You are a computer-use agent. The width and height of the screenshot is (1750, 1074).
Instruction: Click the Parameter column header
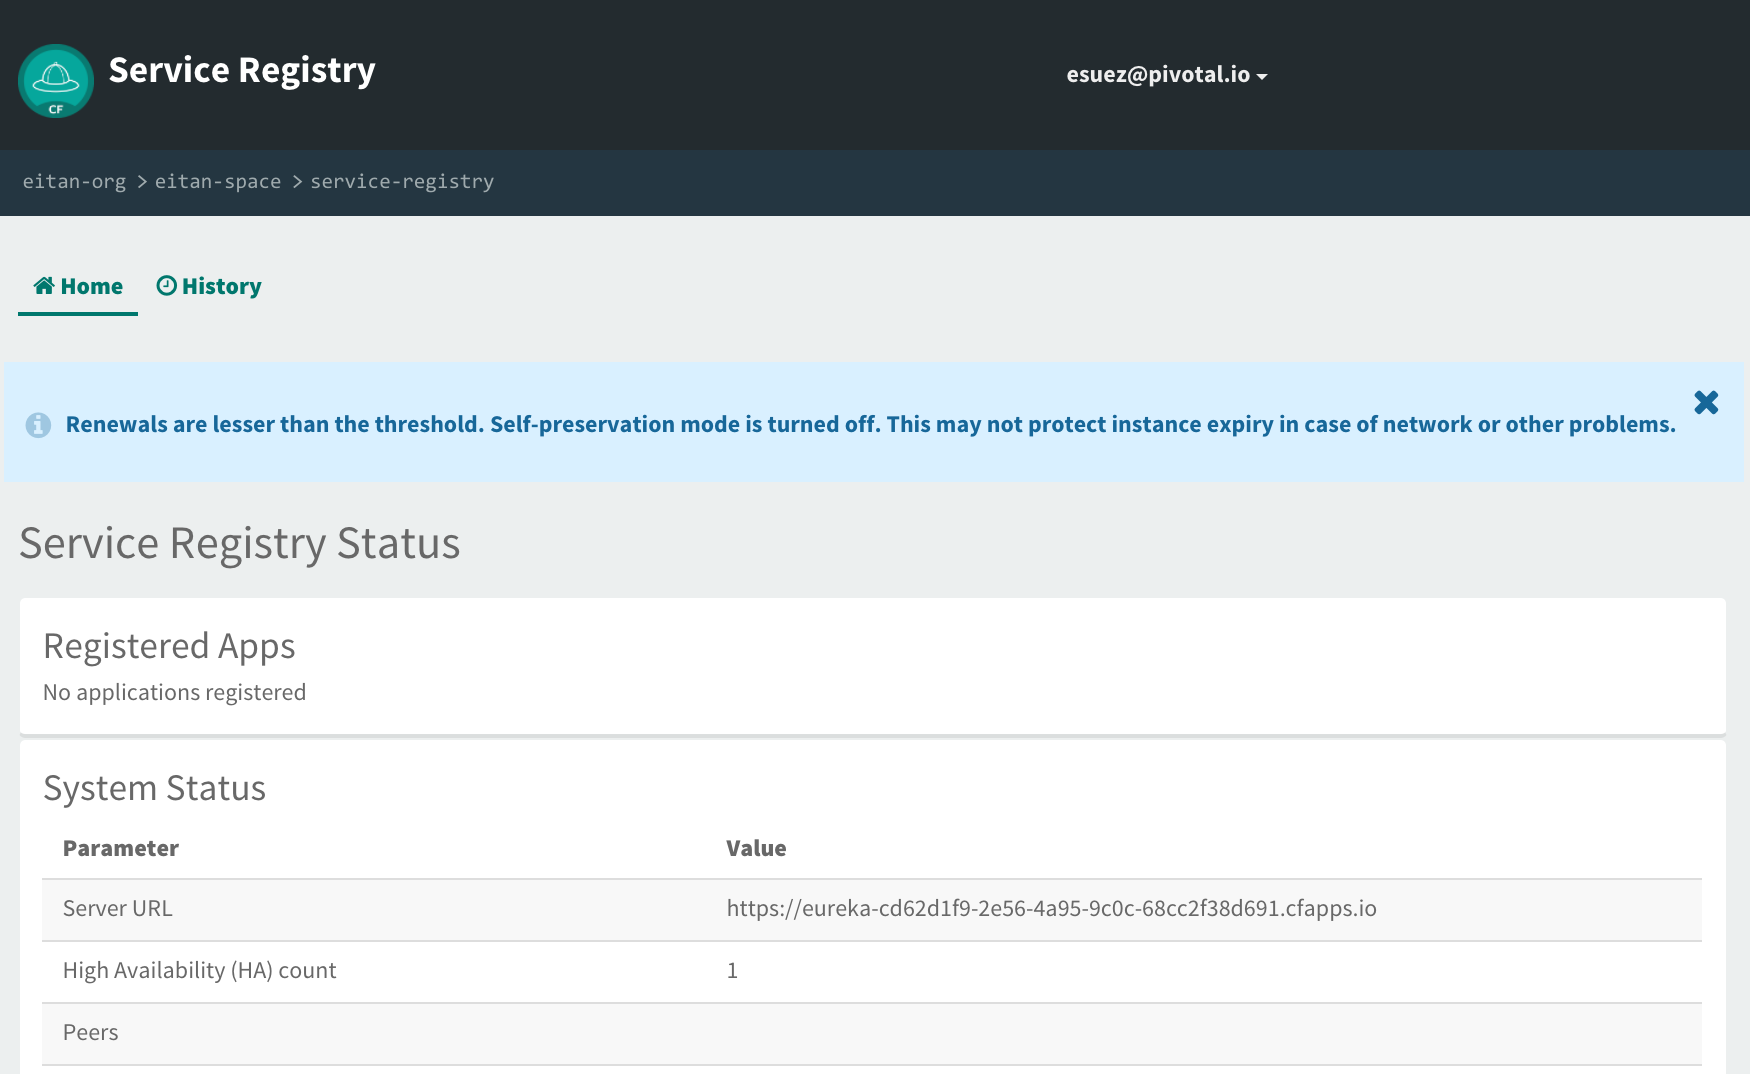coord(121,848)
